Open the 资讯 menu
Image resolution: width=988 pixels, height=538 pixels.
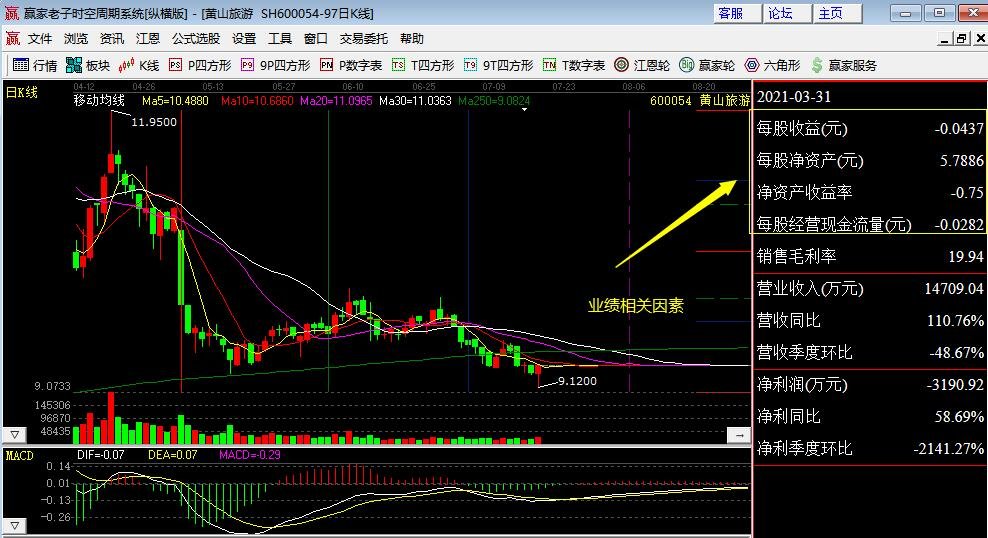coord(112,38)
